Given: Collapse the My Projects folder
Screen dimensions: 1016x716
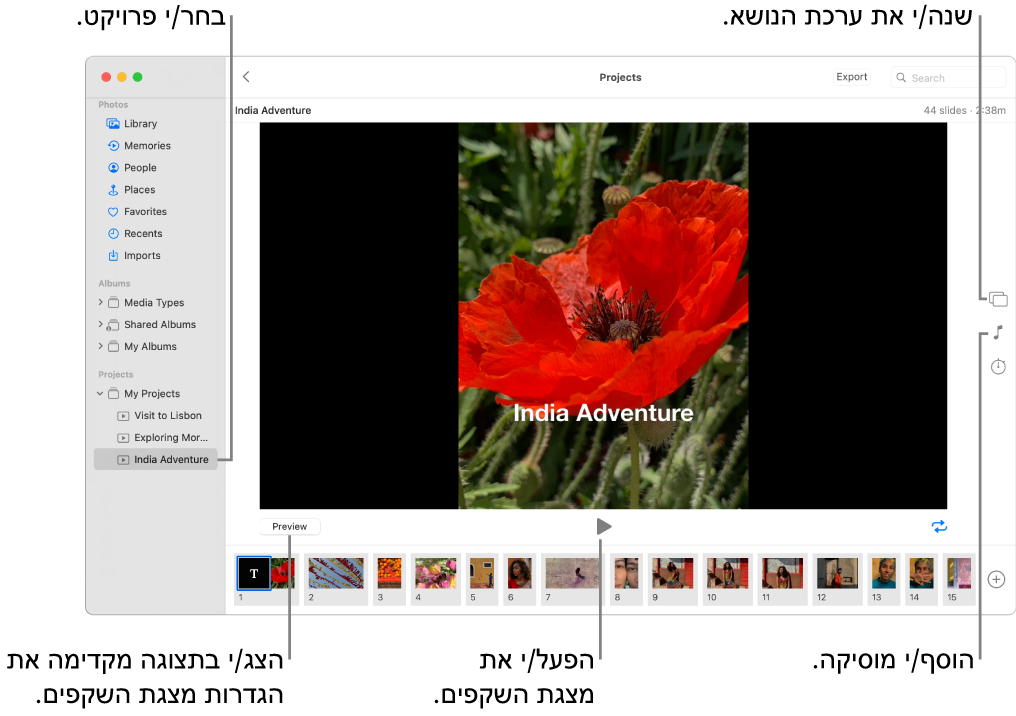Looking at the screenshot, I should [x=99, y=393].
